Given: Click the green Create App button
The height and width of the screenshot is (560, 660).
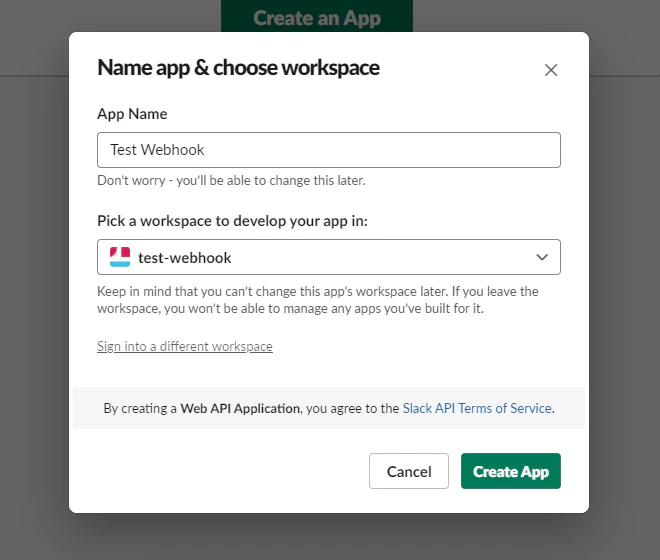Looking at the screenshot, I should pyautogui.click(x=511, y=471).
